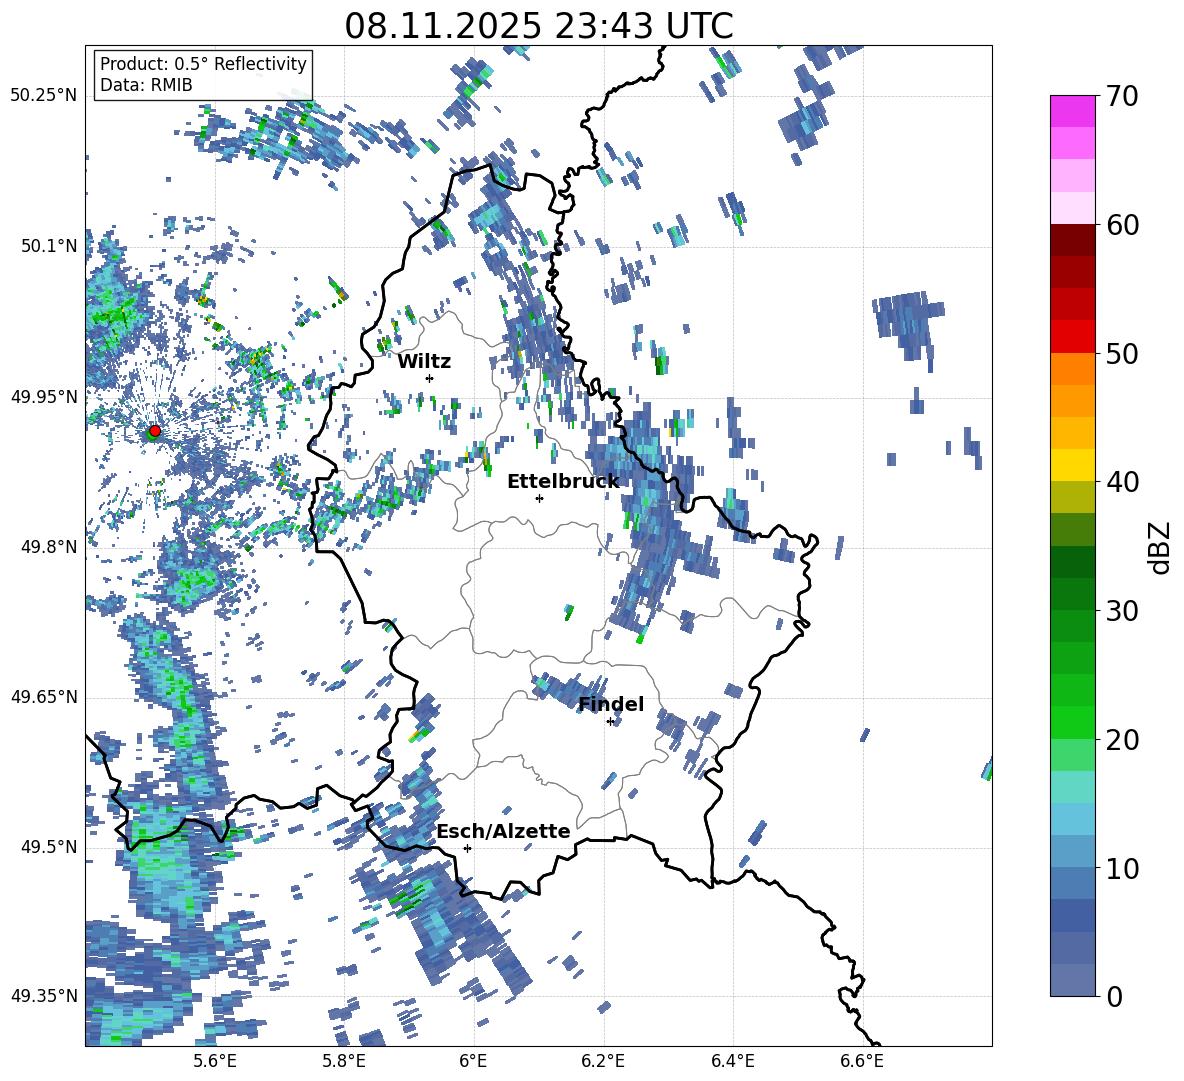This screenshot has width=1184, height=1081.
Task: Click the cross marker below Esch/Alzette
Action: point(467,848)
